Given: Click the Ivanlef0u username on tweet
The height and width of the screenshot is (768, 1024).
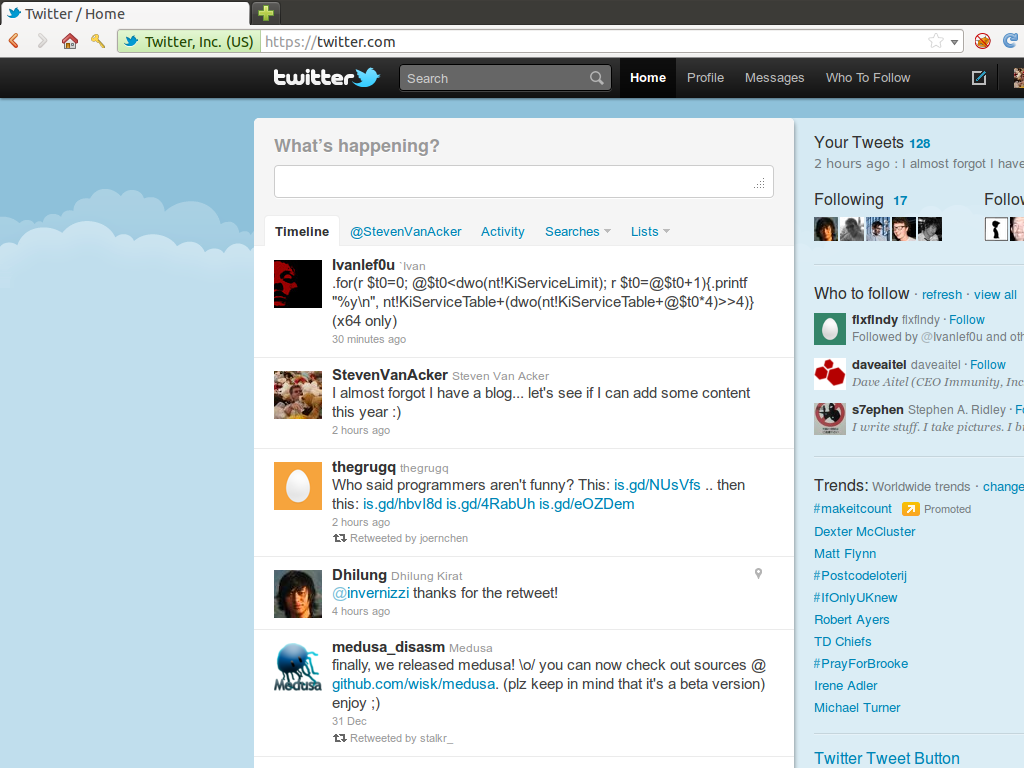Looking at the screenshot, I should [363, 265].
